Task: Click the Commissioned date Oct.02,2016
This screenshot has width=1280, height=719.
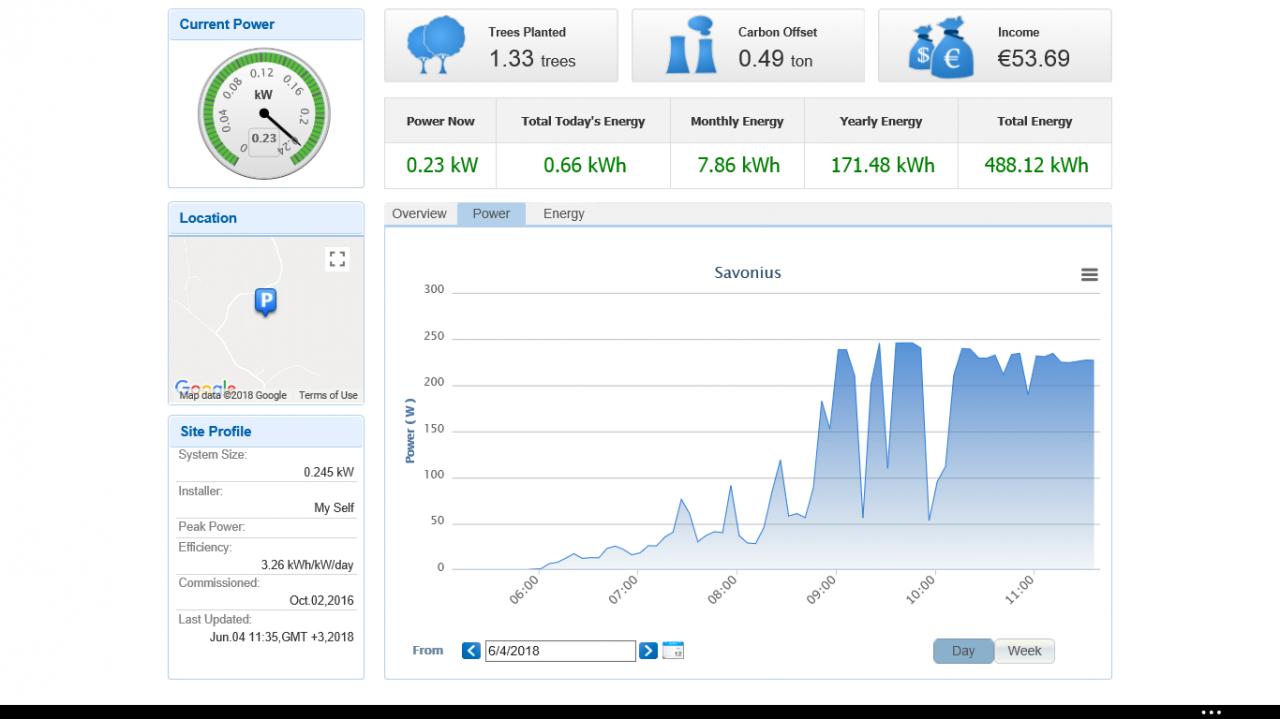Action: [x=322, y=601]
